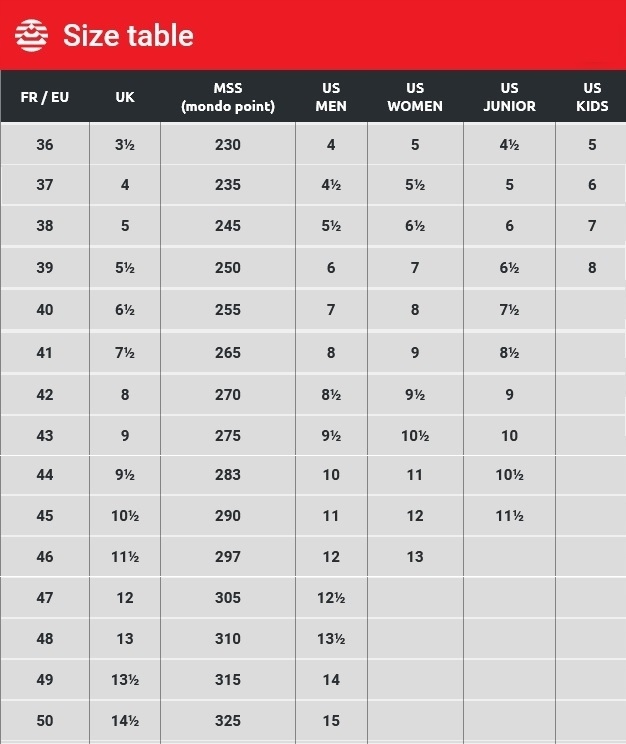The image size is (626, 744).
Task: Click the US WOMEN column header
Action: pos(415,97)
